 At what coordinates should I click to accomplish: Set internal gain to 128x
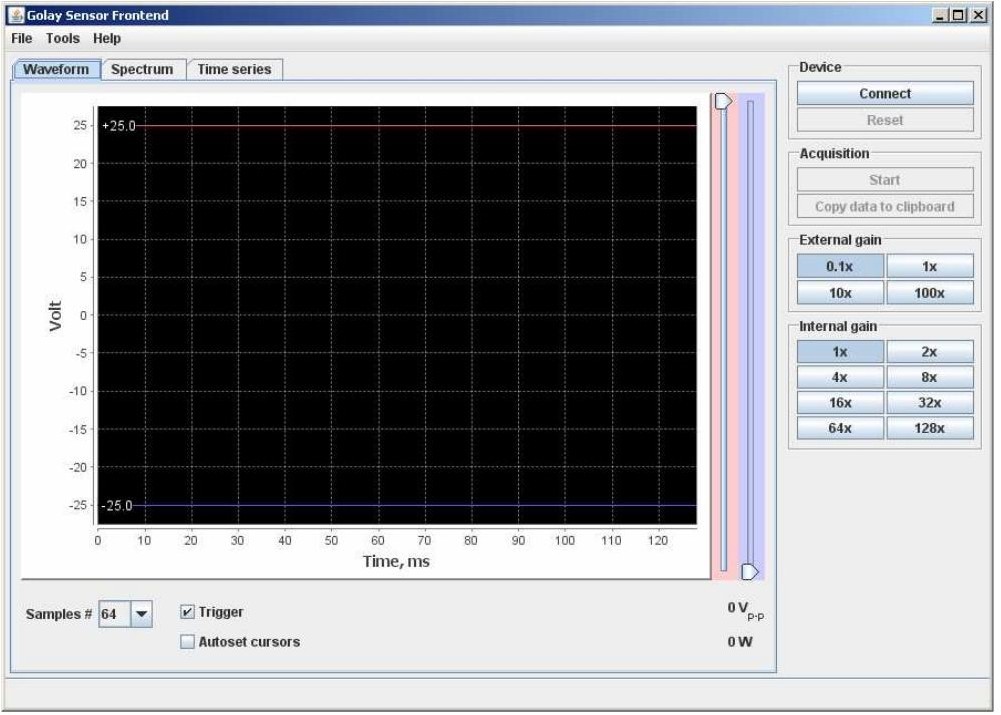929,428
